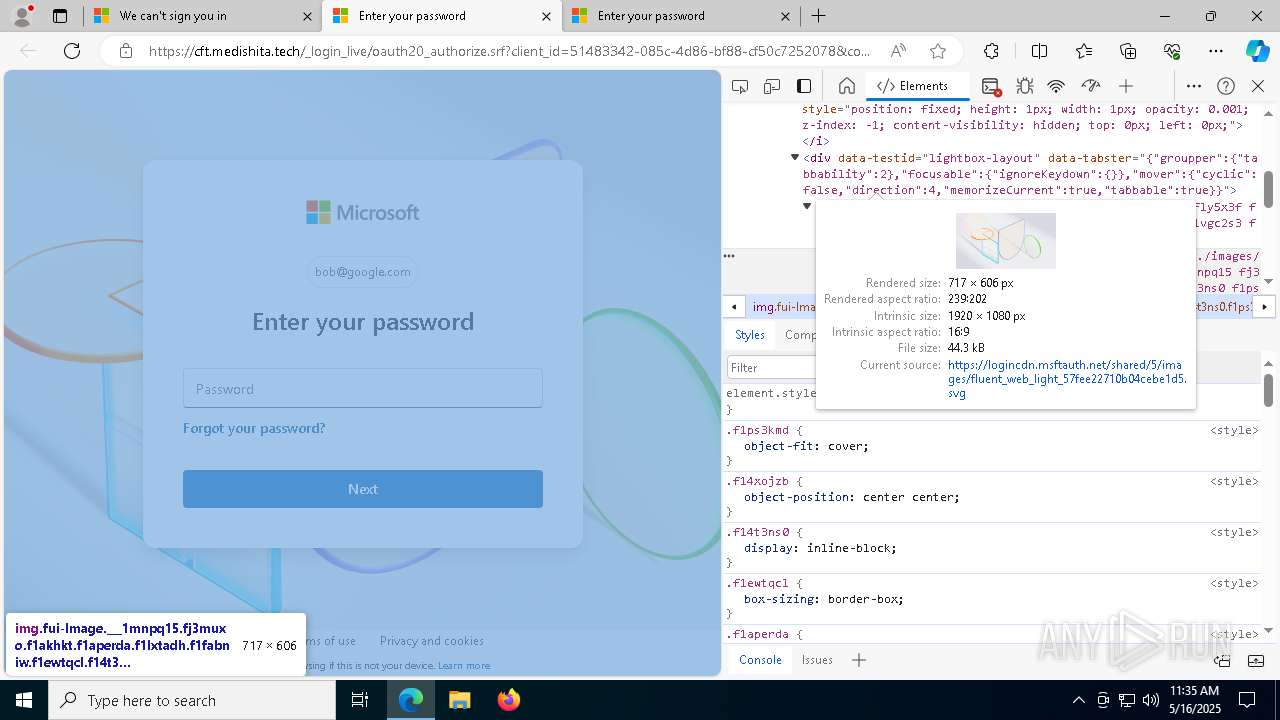1280x720 pixels.
Task: Add this page to favorites star
Action: (938, 51)
